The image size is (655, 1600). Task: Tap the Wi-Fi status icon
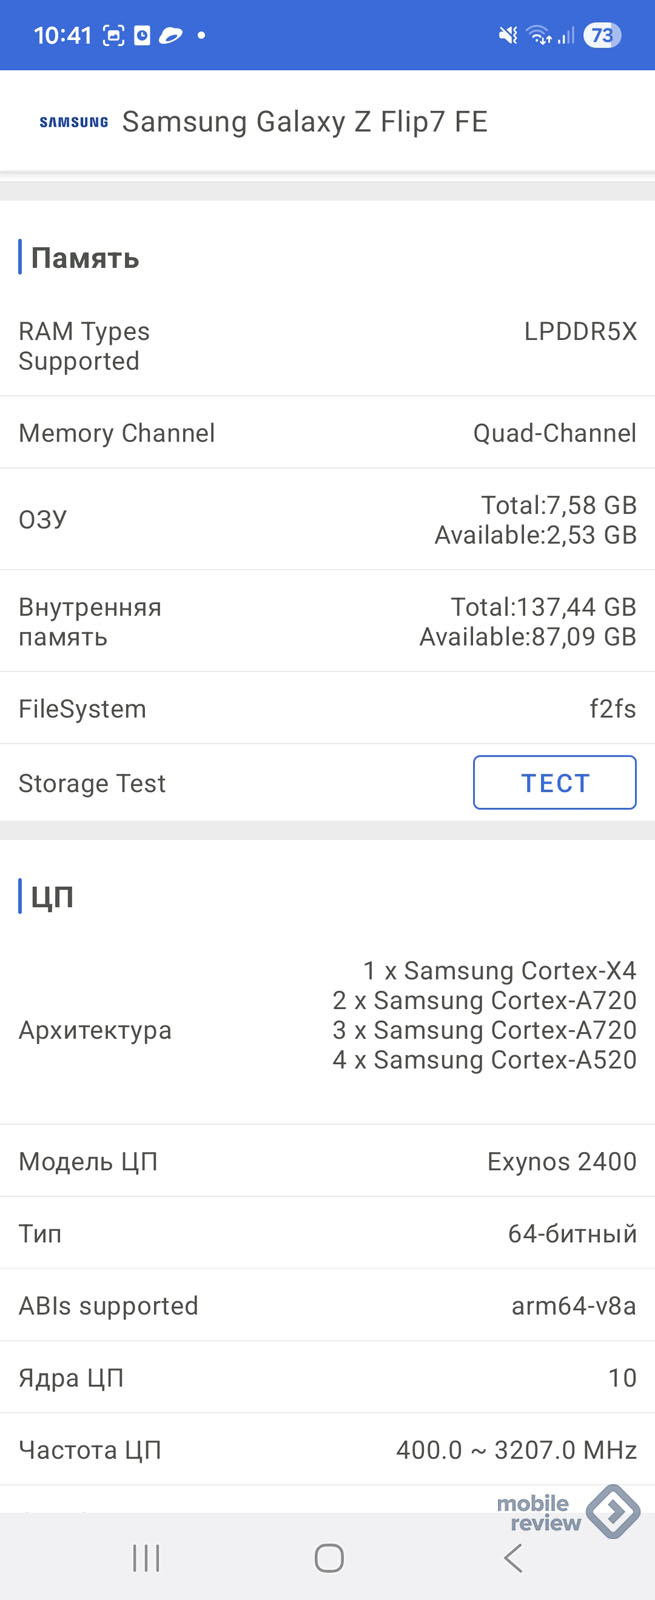[539, 36]
